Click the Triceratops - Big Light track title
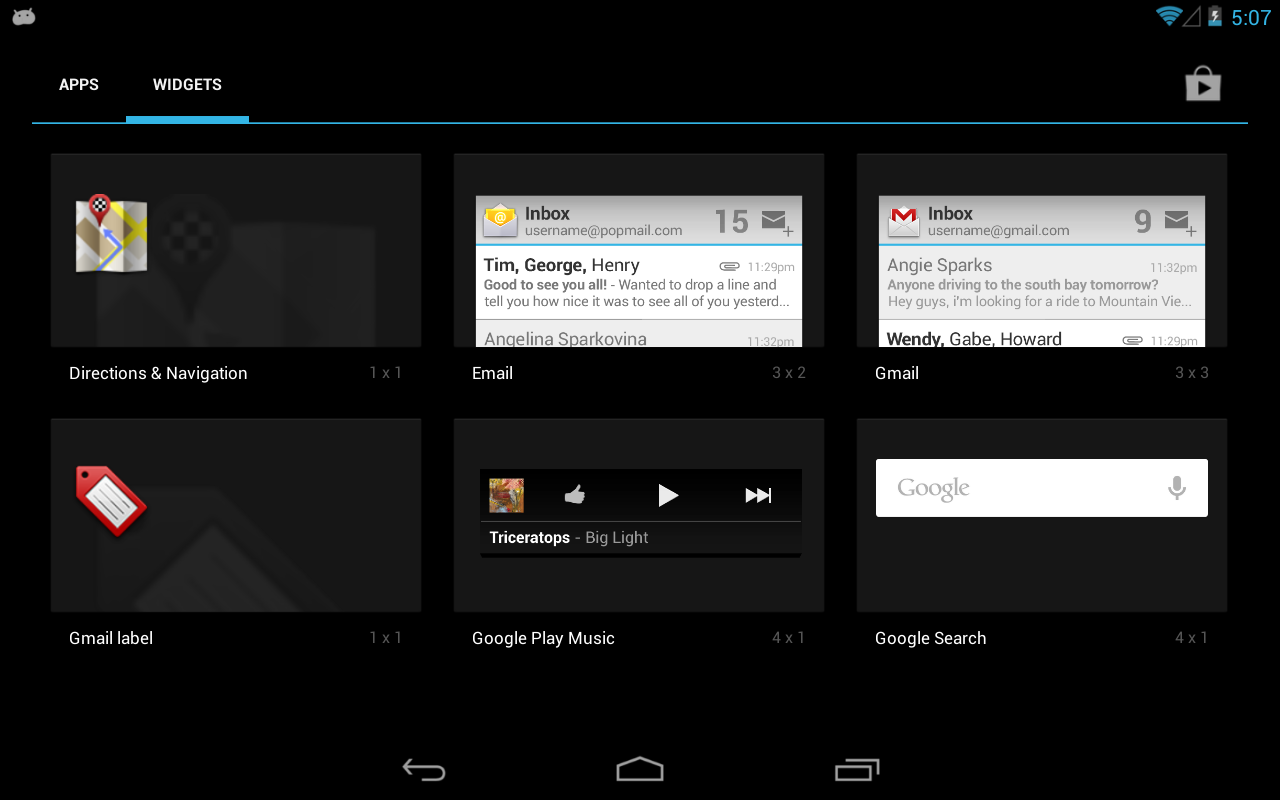Image resolution: width=1280 pixels, height=800 pixels. [569, 538]
